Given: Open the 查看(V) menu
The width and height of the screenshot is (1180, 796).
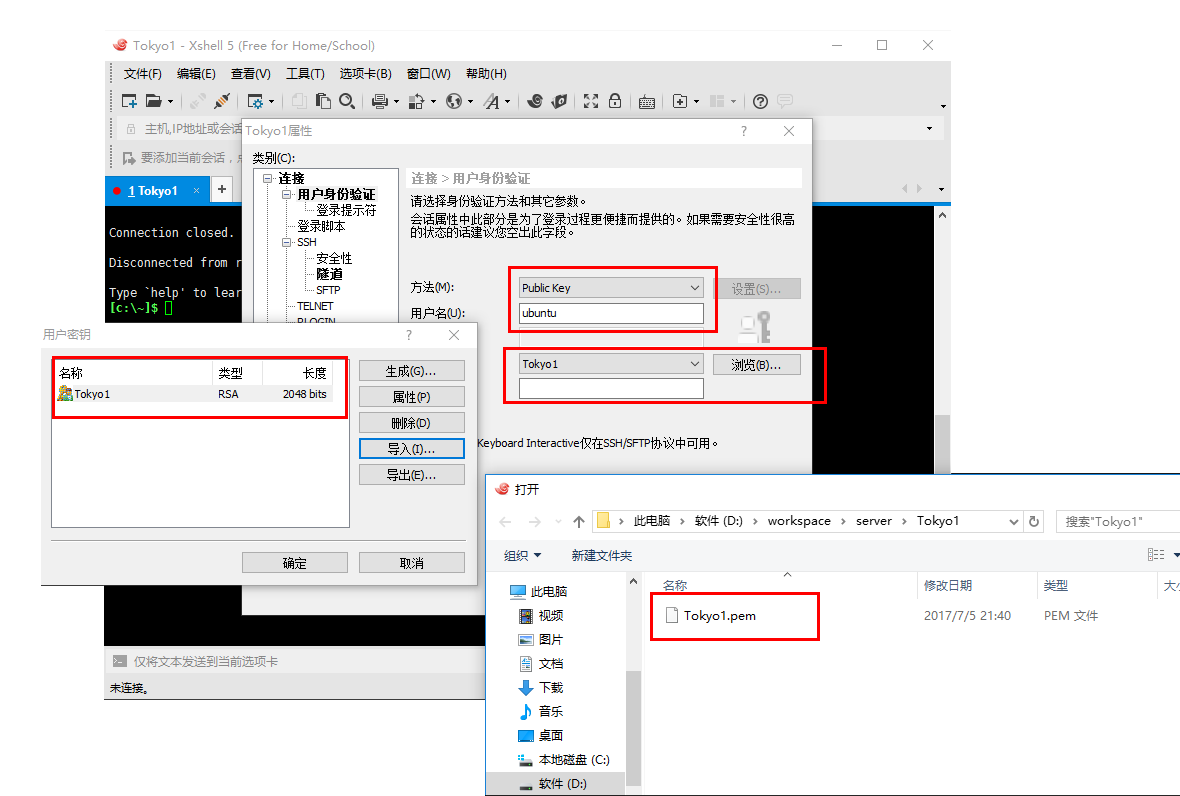Looking at the screenshot, I should (251, 74).
